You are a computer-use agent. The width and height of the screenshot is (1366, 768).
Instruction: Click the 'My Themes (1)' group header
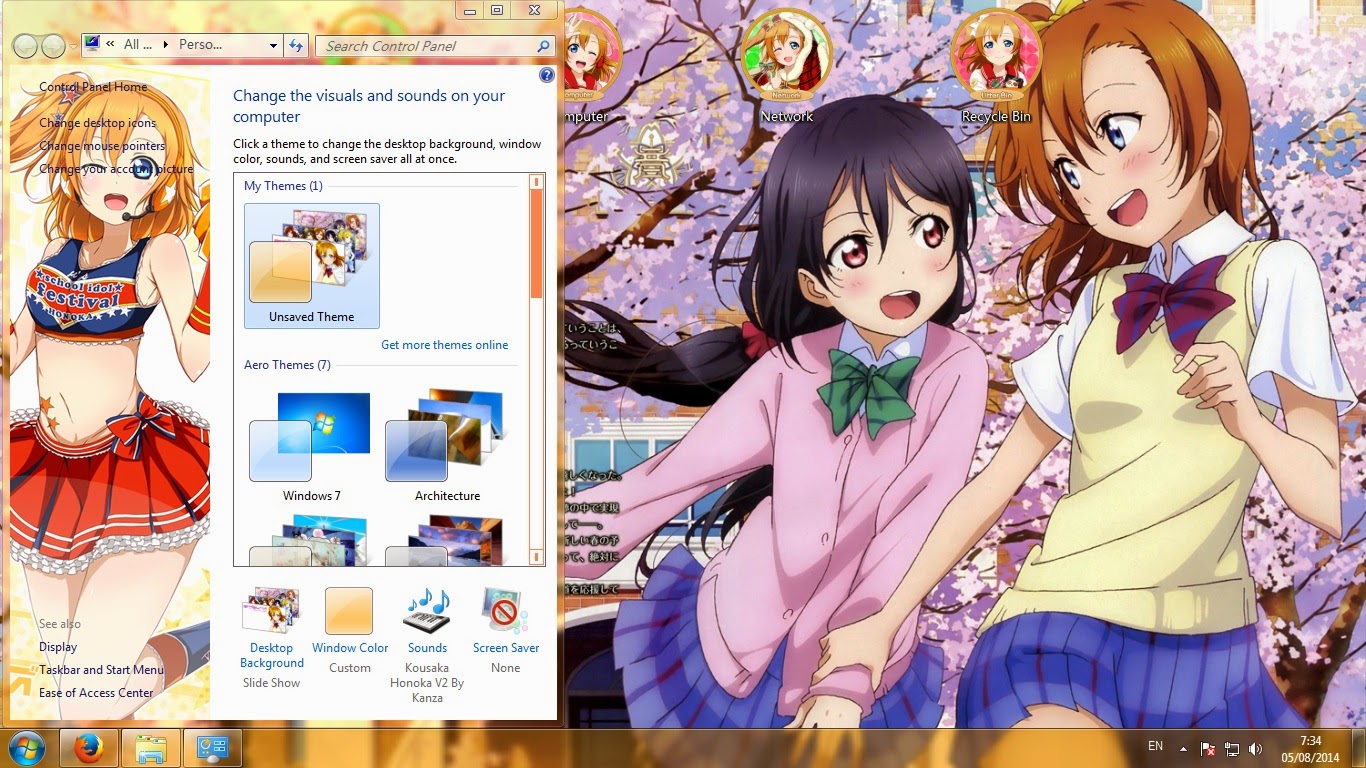click(283, 186)
